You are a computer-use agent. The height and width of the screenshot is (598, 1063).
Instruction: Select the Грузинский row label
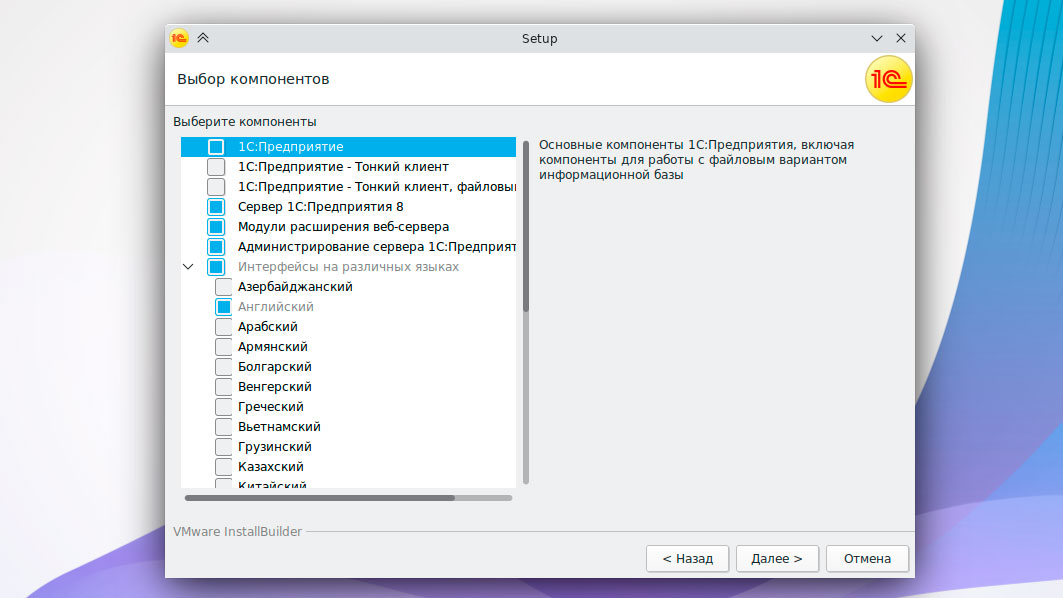275,447
